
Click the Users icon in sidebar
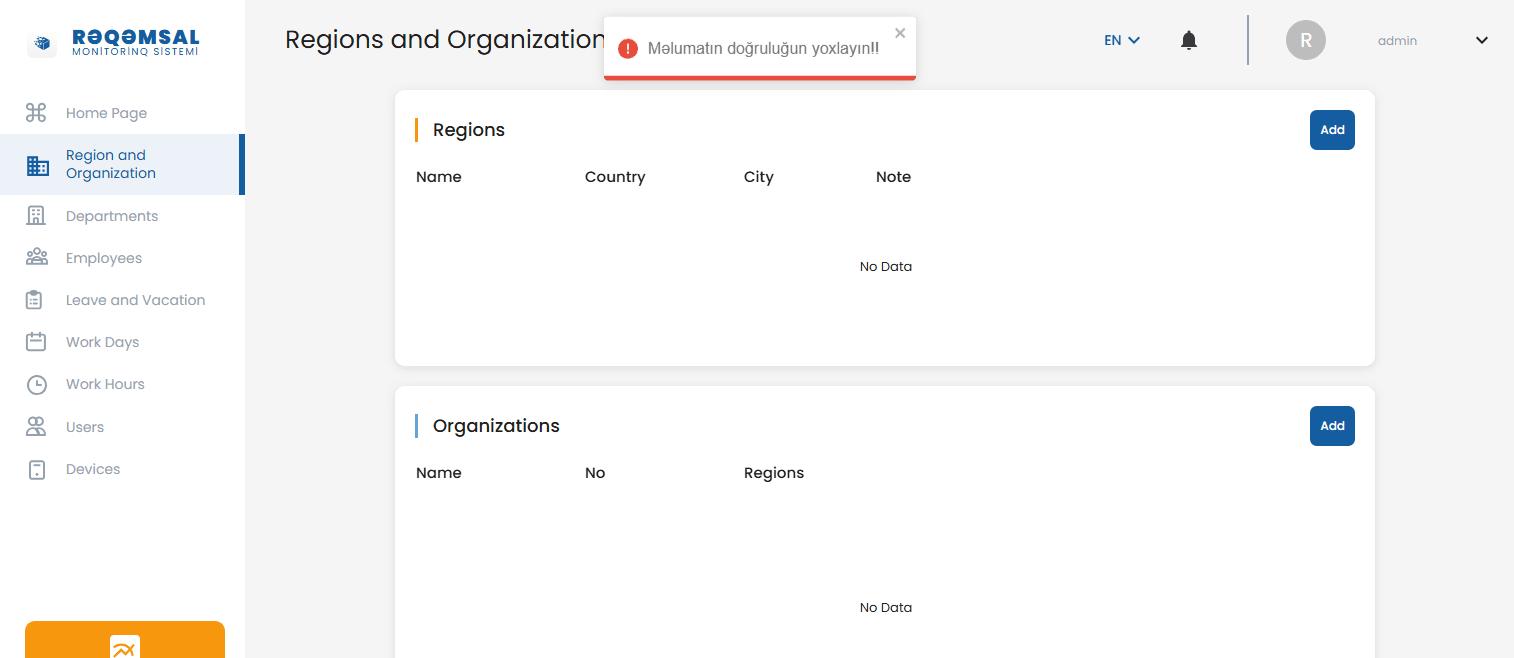(x=36, y=427)
